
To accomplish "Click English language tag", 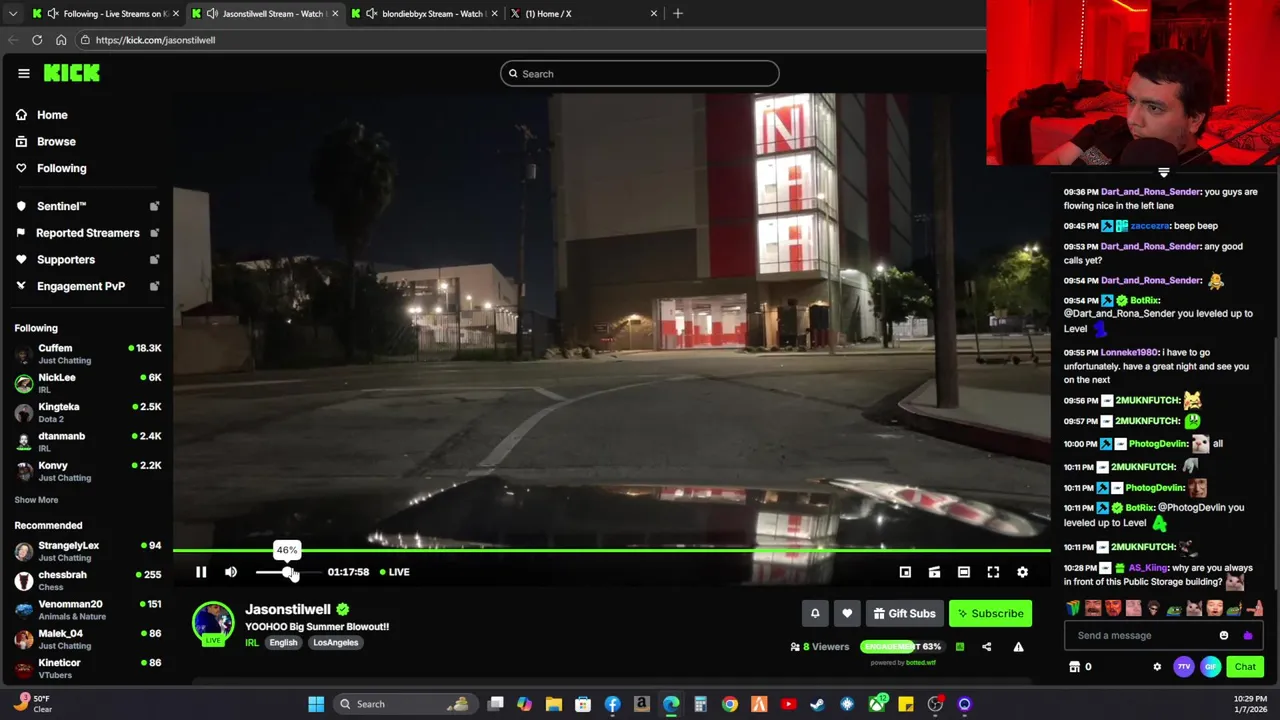I will click(x=283, y=643).
